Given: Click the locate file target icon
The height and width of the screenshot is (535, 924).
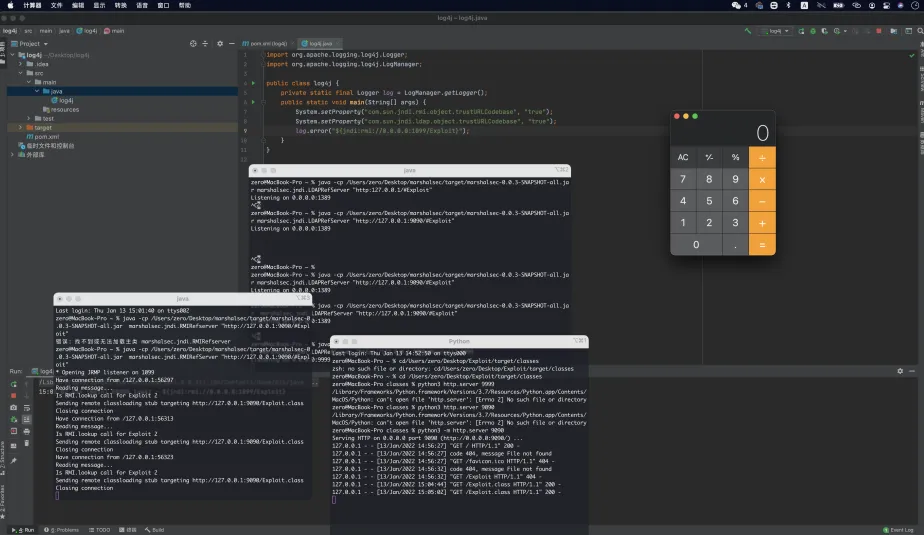Looking at the screenshot, I should coord(194,44).
